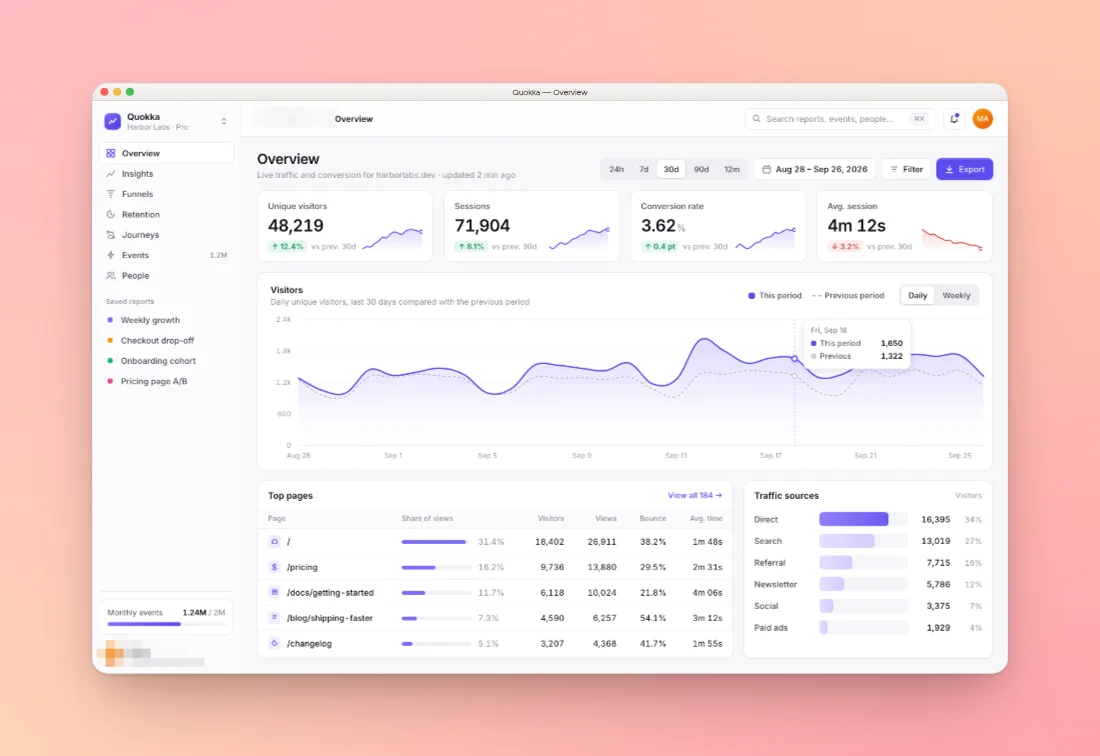Screen dimensions: 1100x756
Task: Click the Insights sidebar icon
Action: [111, 174]
